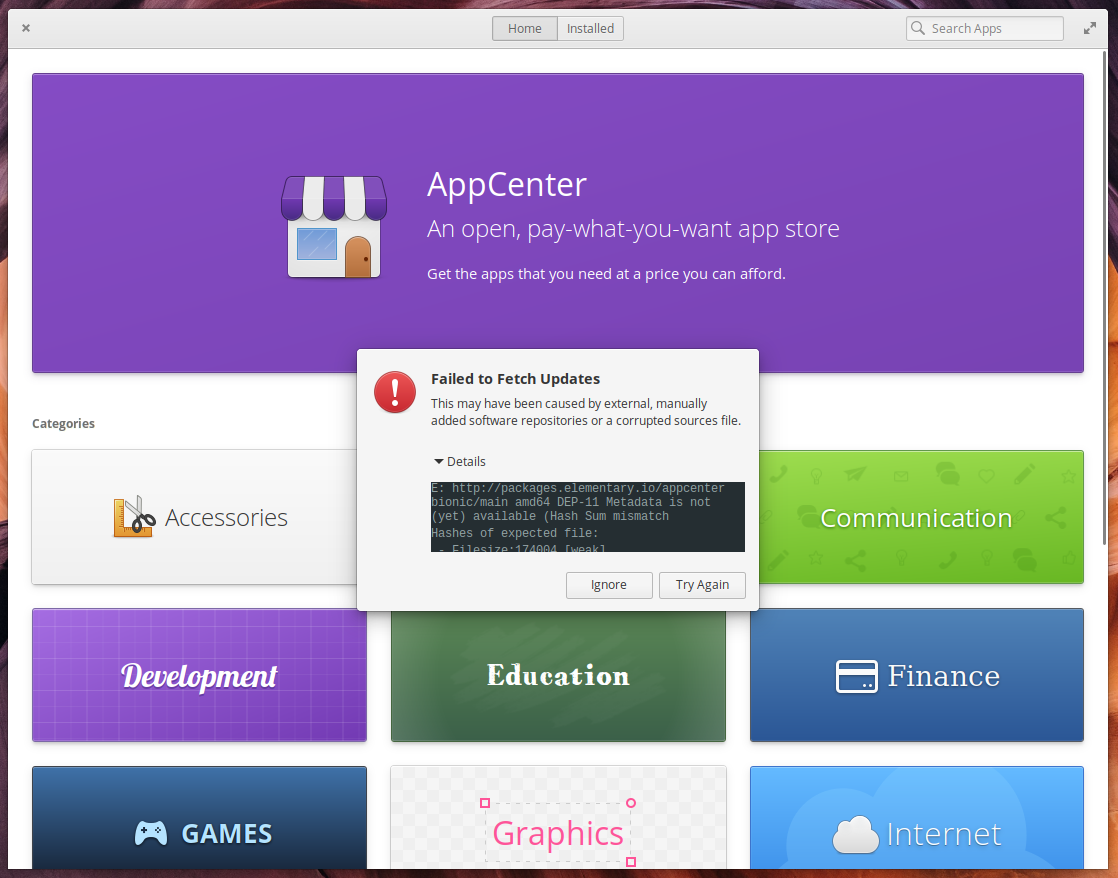1118x878 pixels.
Task: Click the error details text box
Action: (x=588, y=517)
